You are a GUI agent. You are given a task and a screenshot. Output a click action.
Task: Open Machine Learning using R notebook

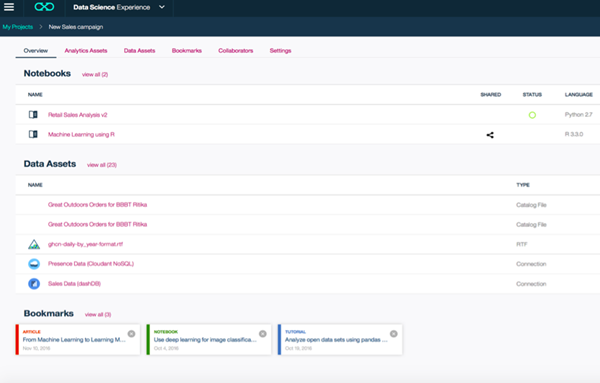pyautogui.click(x=81, y=134)
